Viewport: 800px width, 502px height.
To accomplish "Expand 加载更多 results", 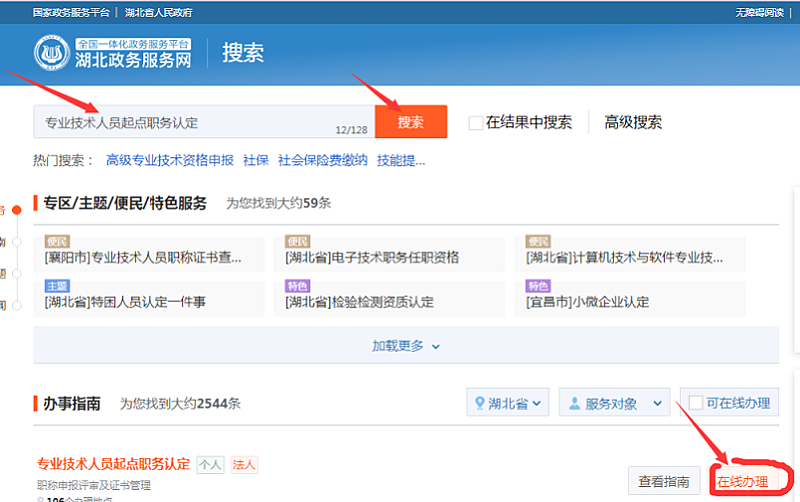I will click(x=406, y=345).
